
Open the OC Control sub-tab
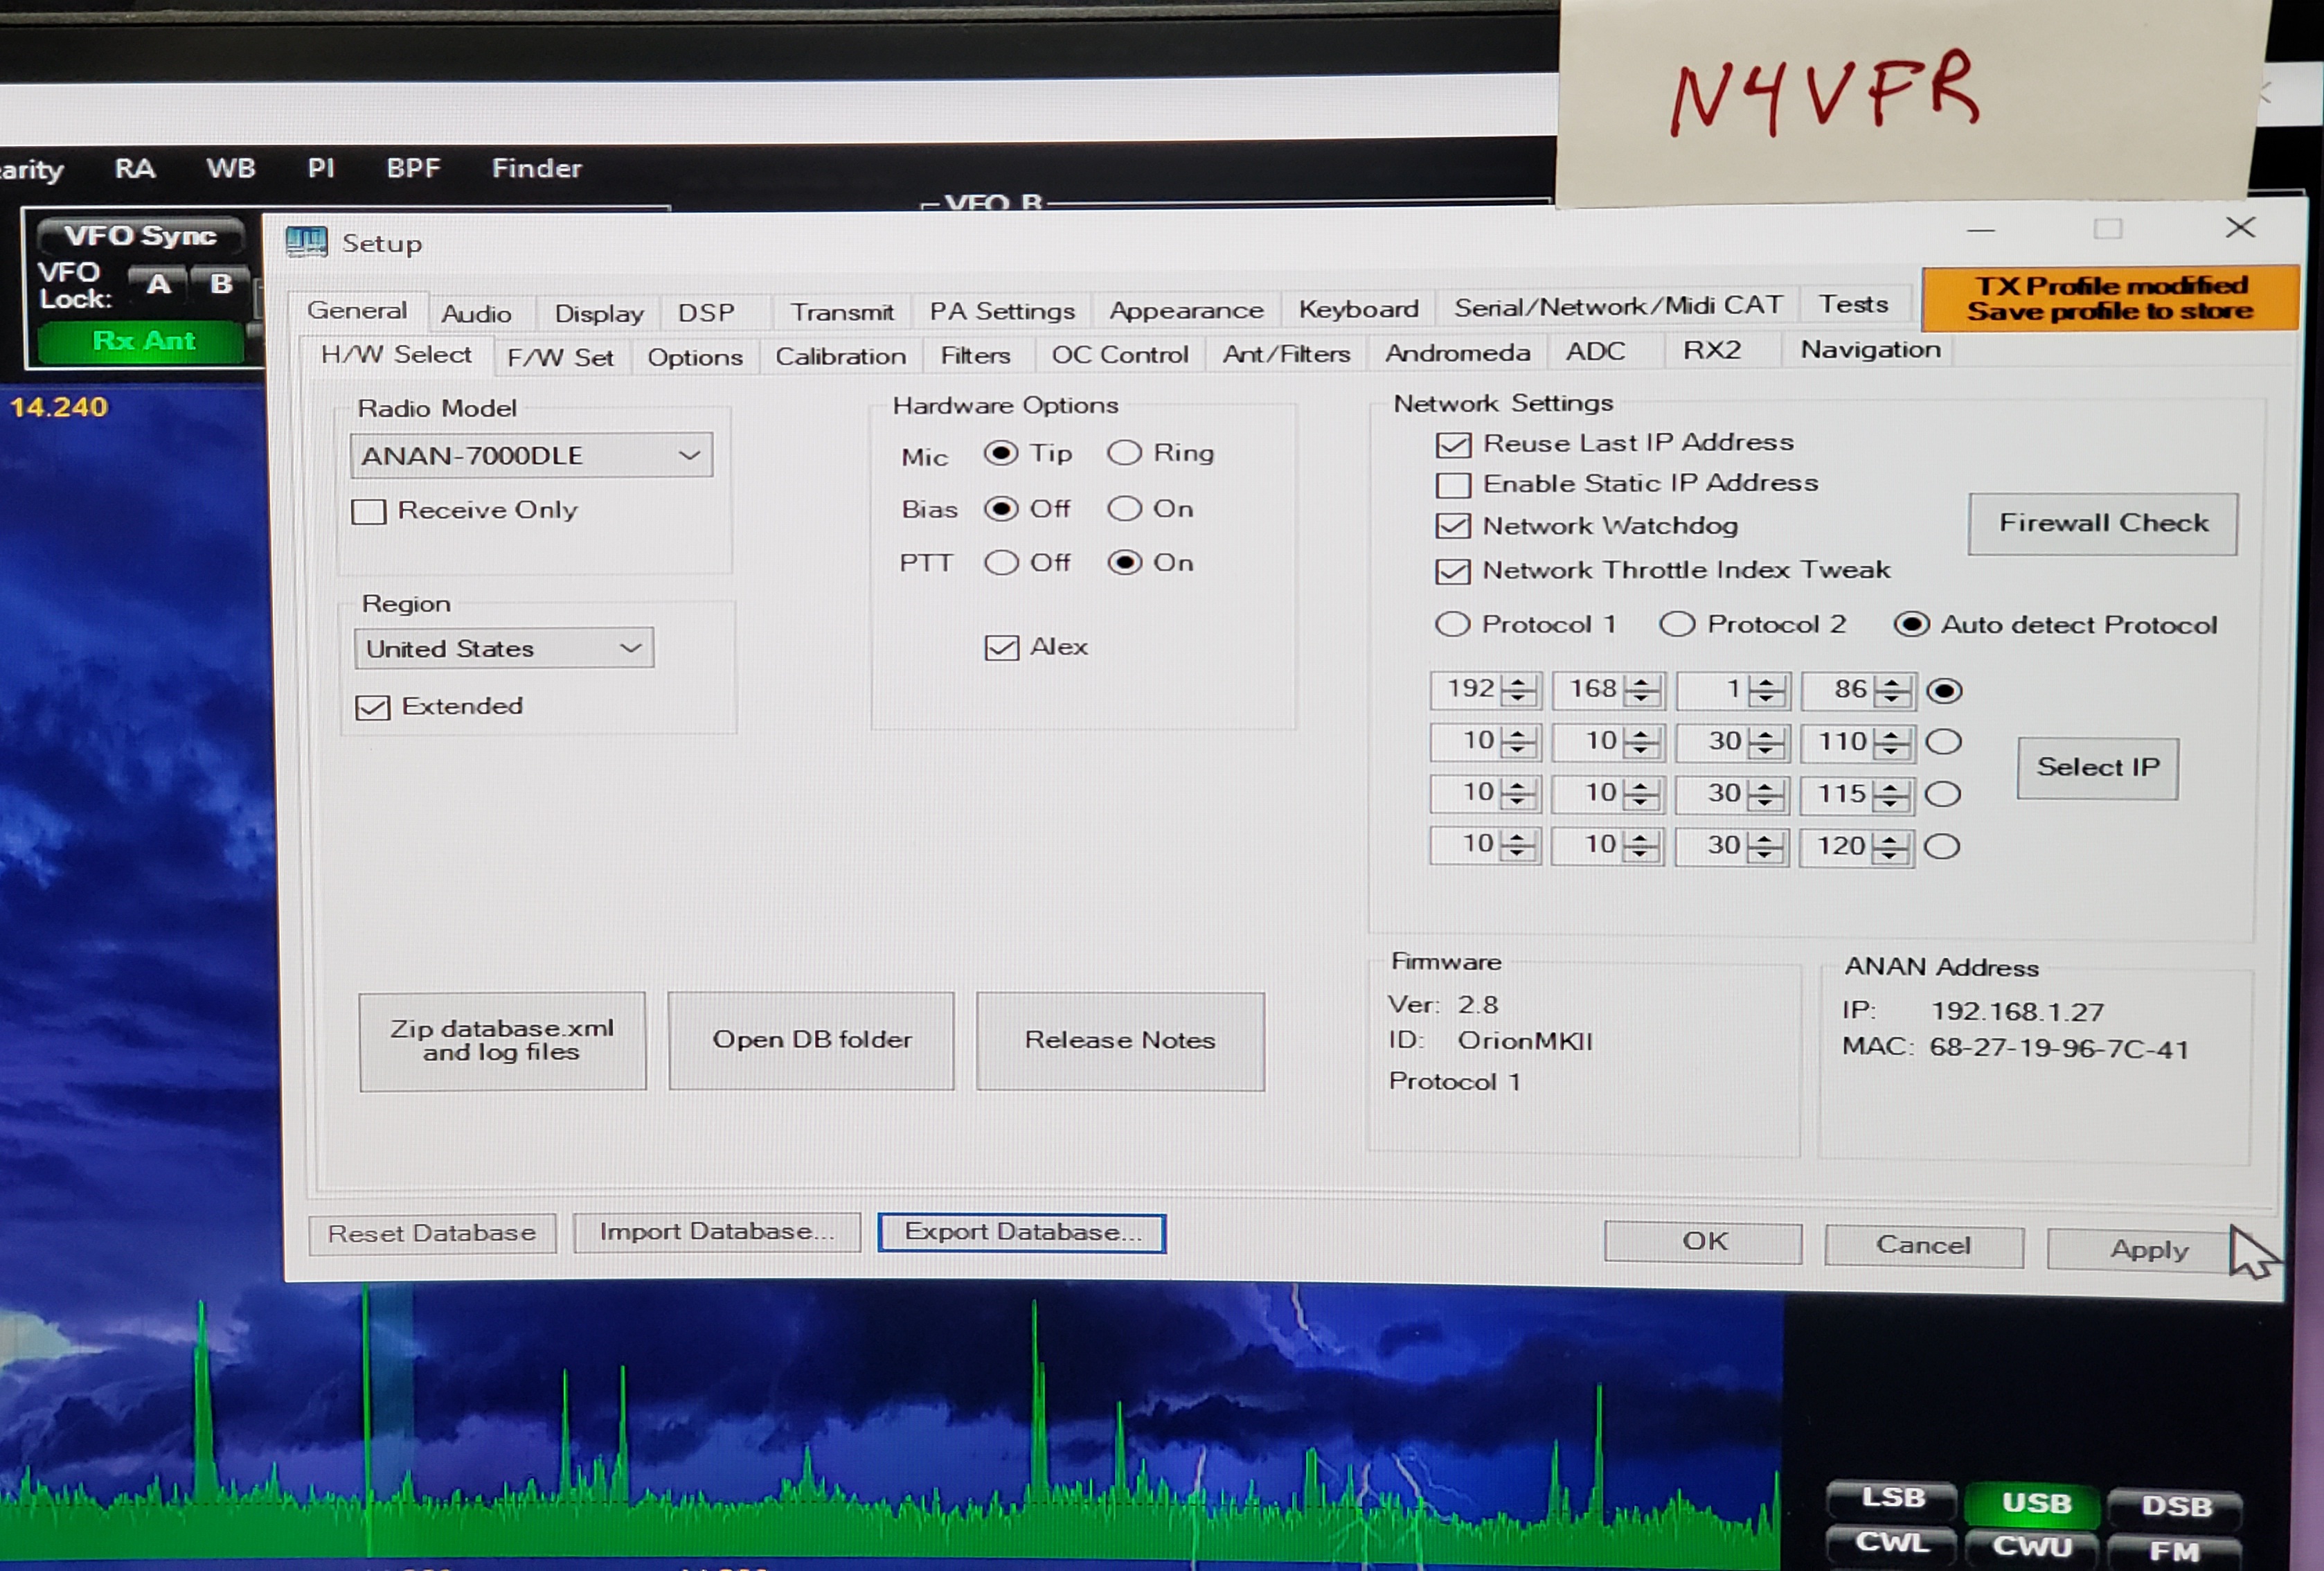[1120, 355]
